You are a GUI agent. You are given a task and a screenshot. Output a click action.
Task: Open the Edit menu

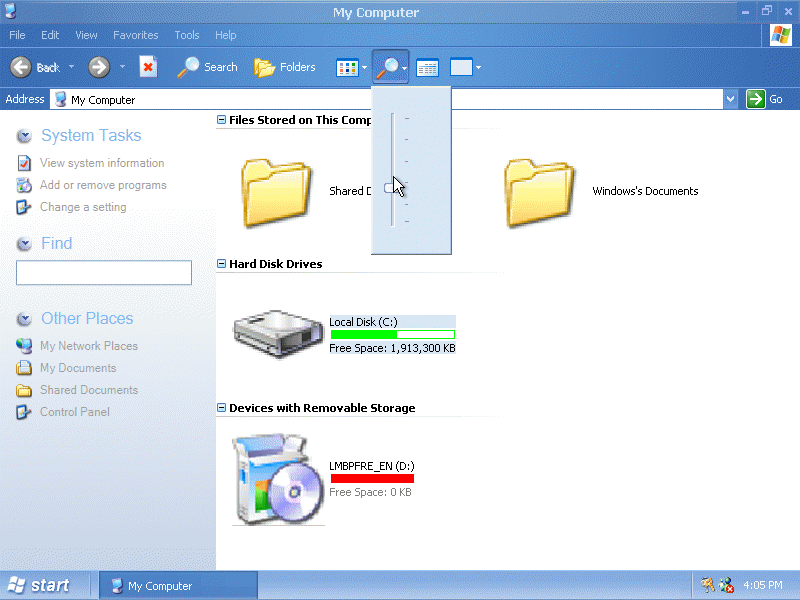tap(50, 35)
